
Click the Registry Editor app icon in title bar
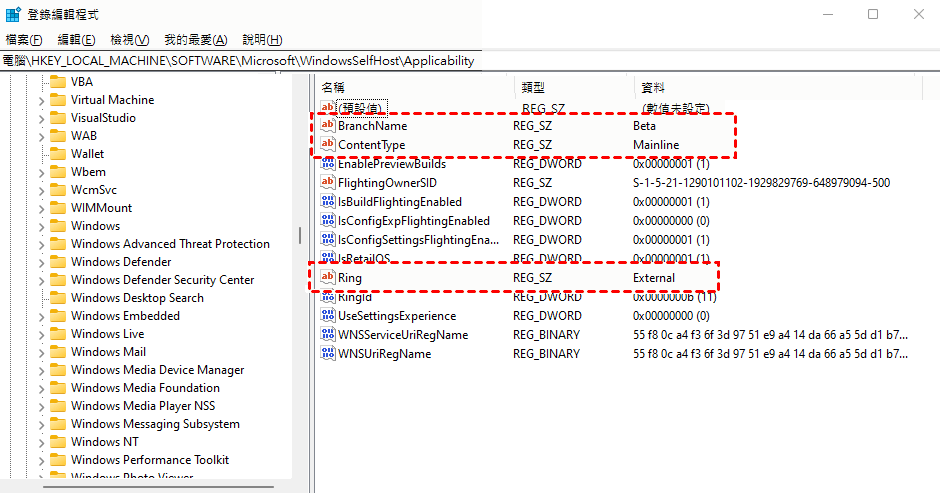13,14
